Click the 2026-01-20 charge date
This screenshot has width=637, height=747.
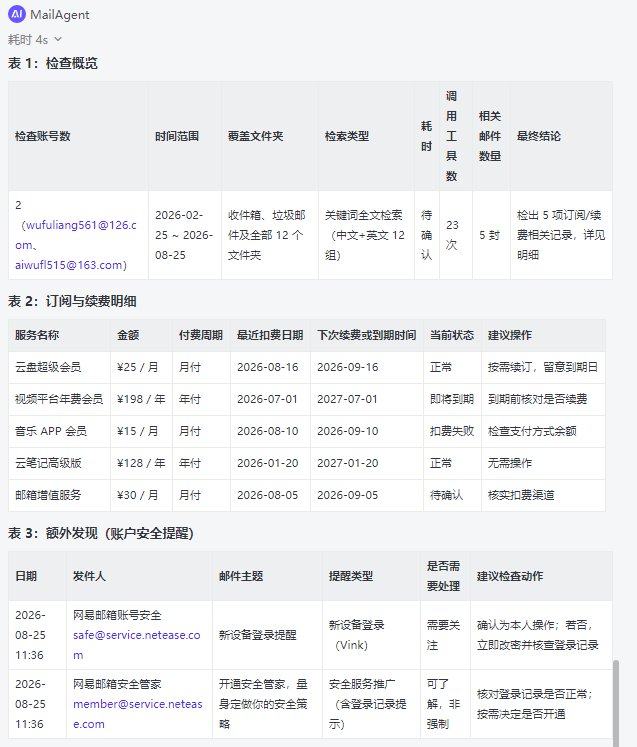pos(268,463)
